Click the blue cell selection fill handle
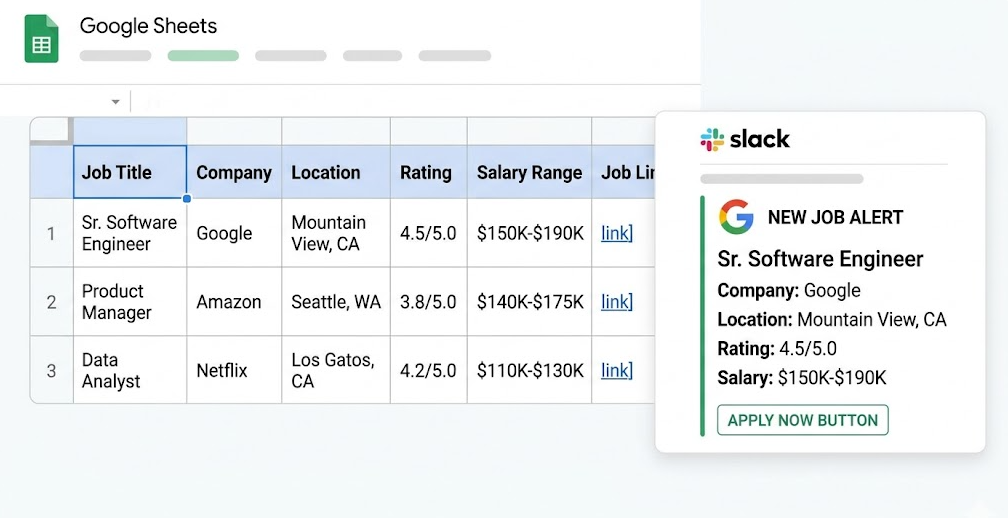 tap(186, 199)
